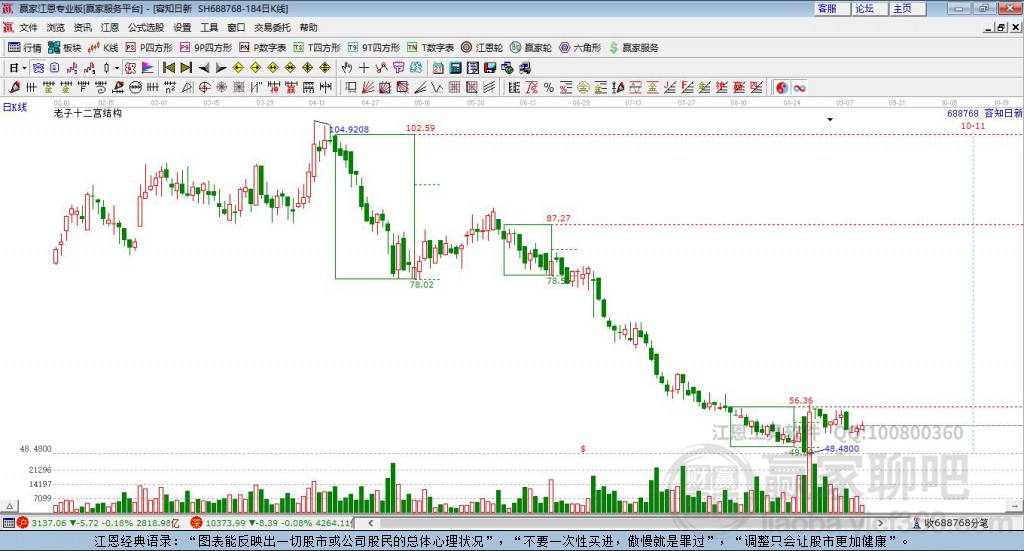Expand the small black chart dropdown triangle
Screen dimensions: 1024x551
pos(830,119)
